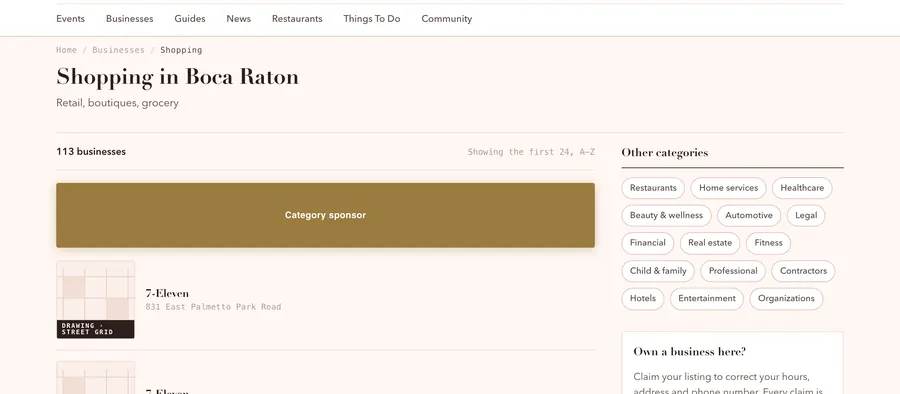Open the Organizations category chip
Screen dimensions: 900x394
786,299
